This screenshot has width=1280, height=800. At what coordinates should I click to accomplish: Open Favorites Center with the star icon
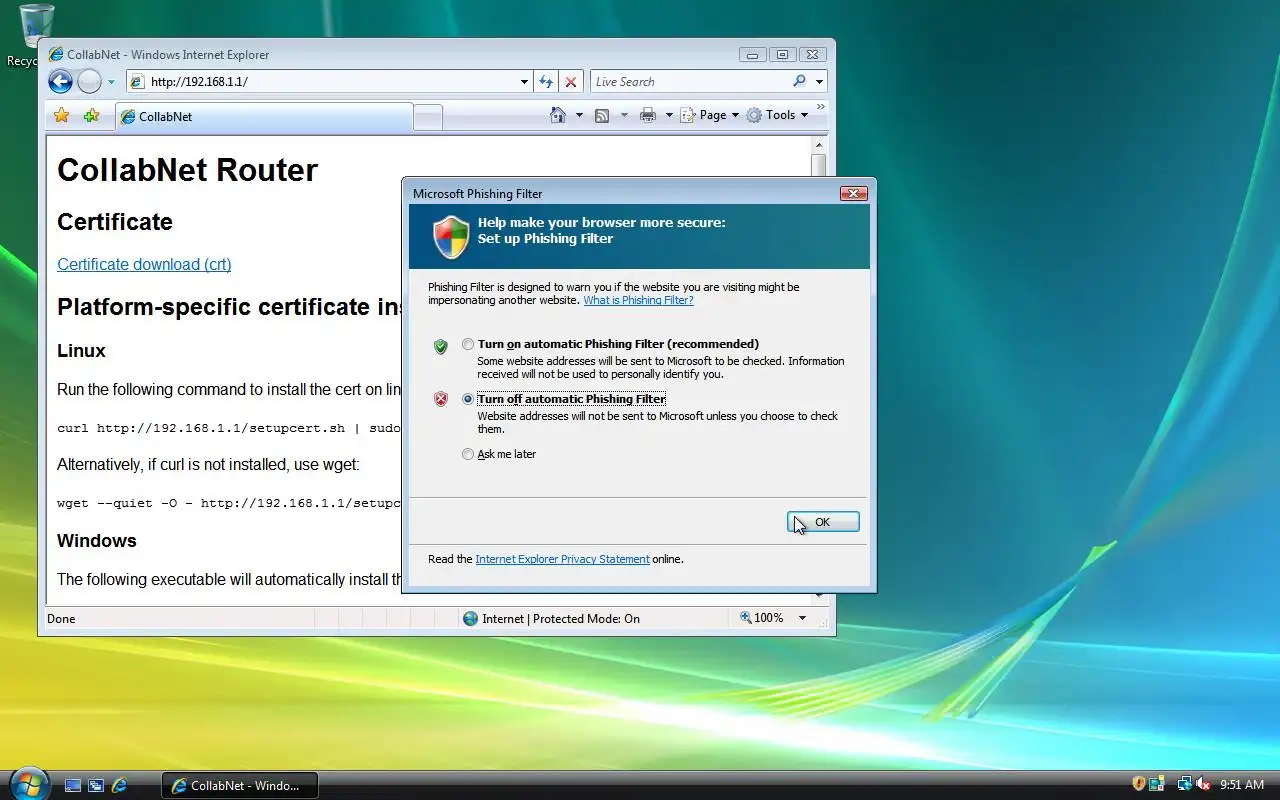[x=62, y=116]
